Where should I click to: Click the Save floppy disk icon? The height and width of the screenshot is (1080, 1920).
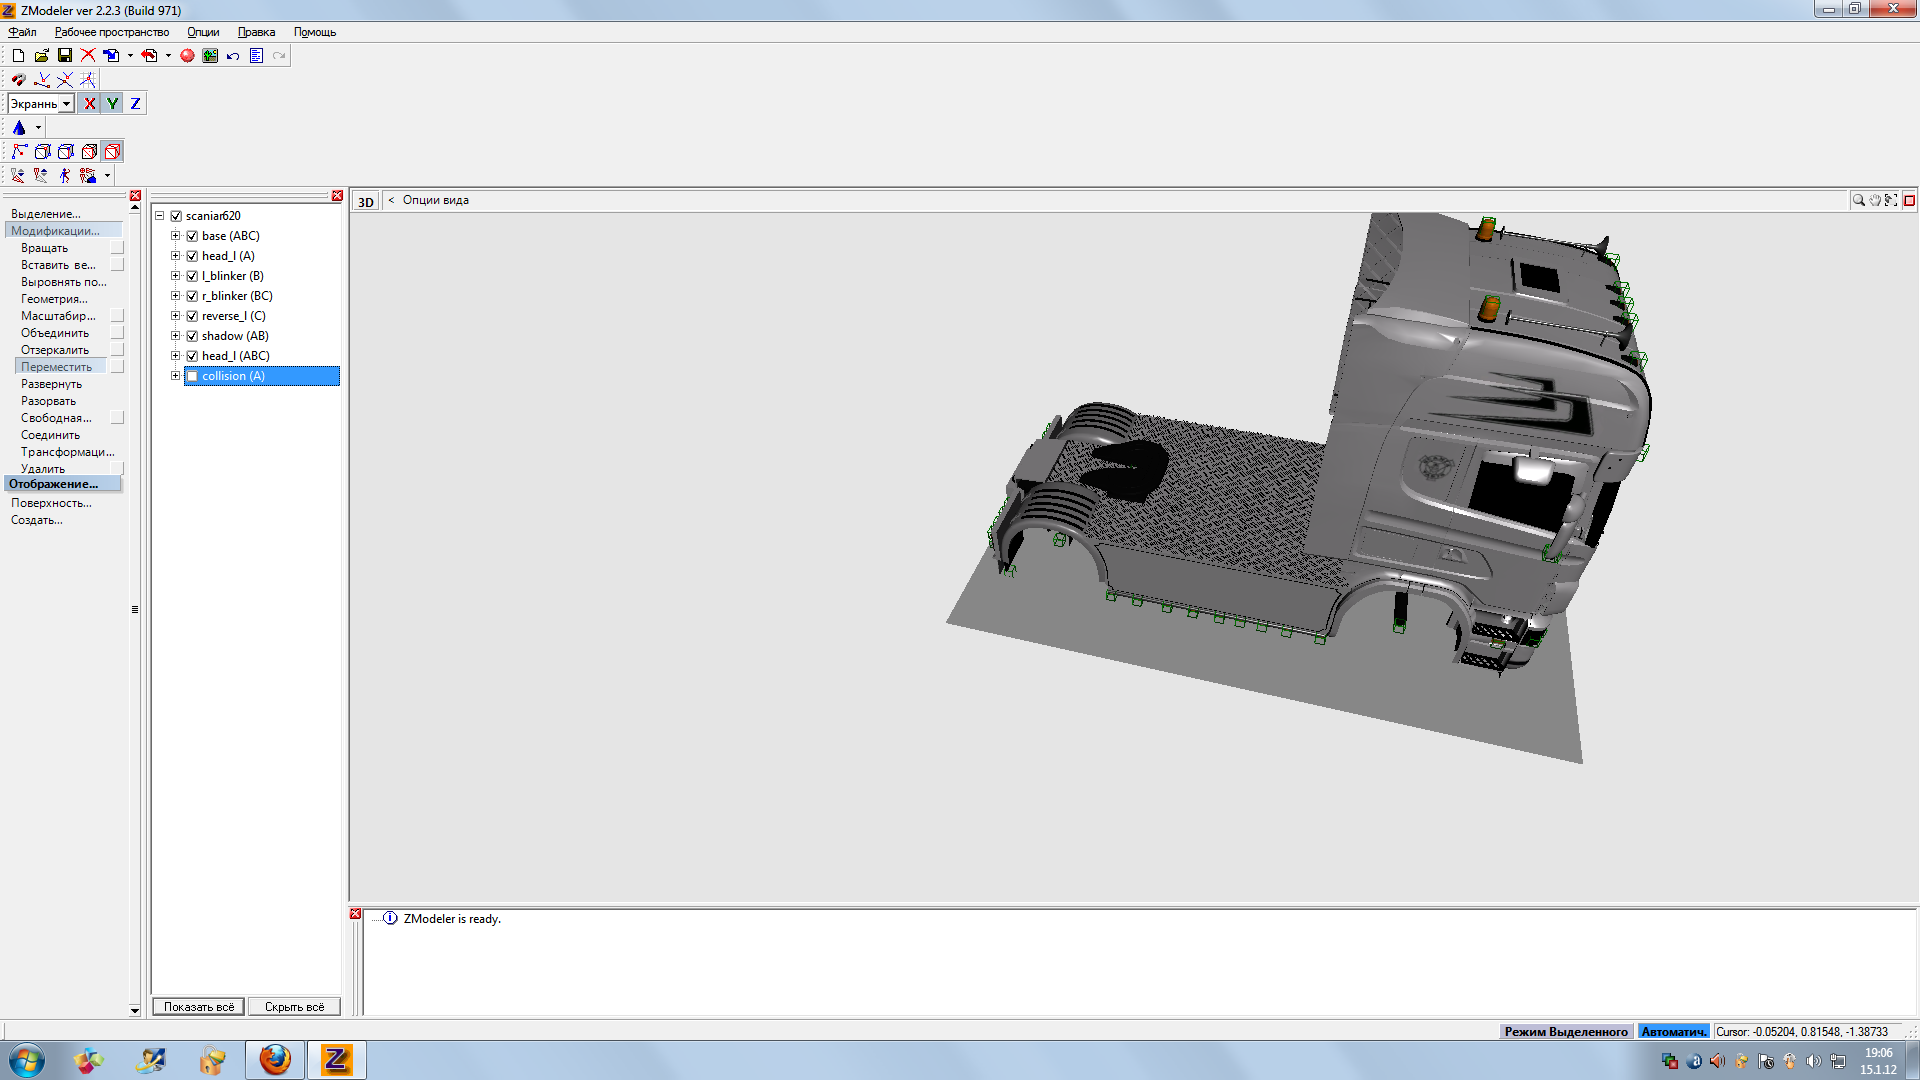click(65, 56)
